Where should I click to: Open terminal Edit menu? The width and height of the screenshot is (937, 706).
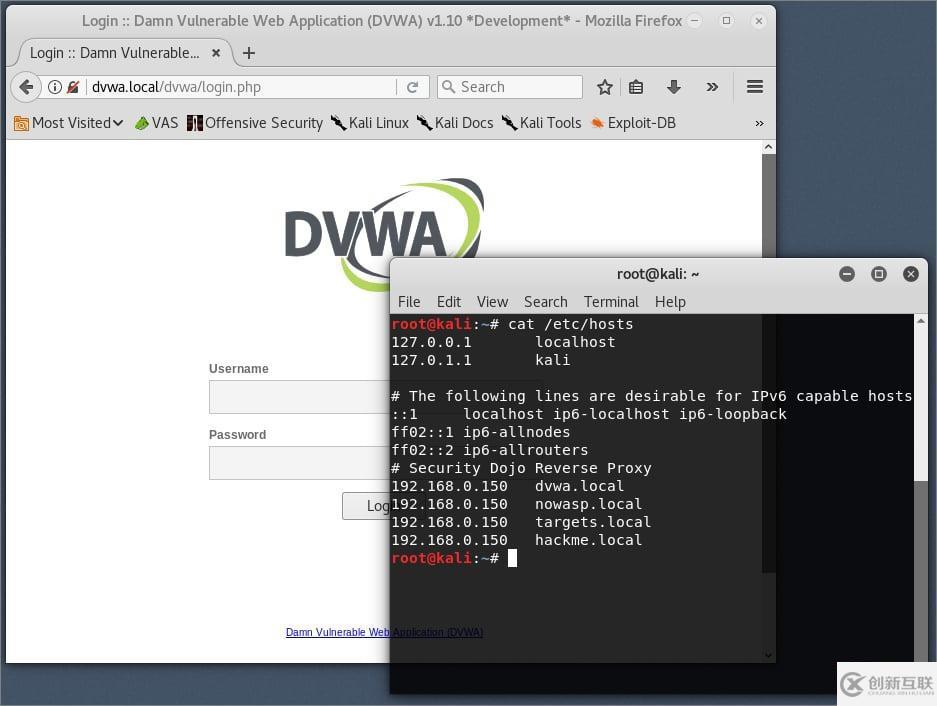coord(449,302)
